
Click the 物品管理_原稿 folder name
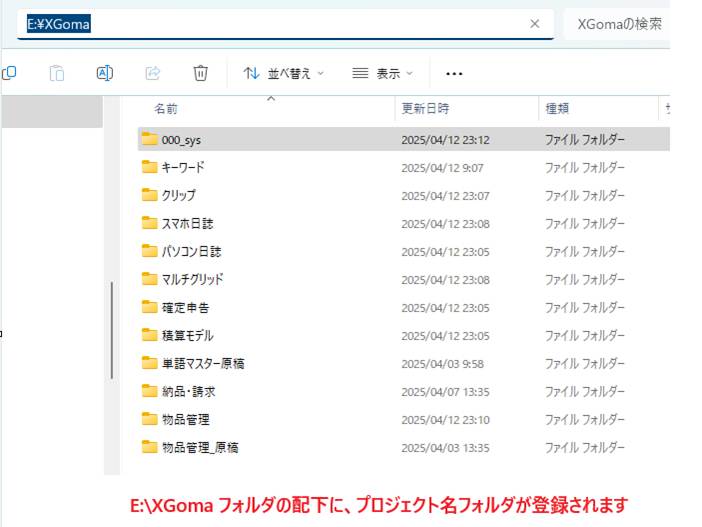coord(200,447)
